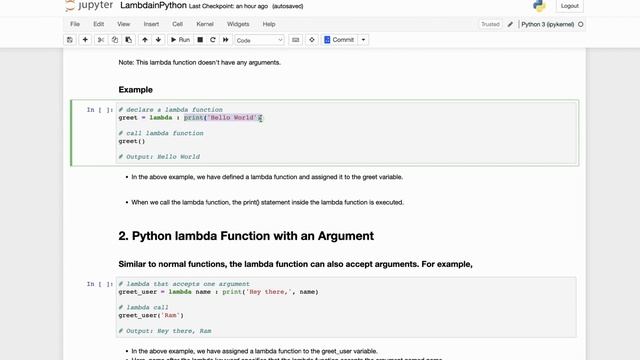The image size is (640, 360).
Task: Open the cell type Code dropdown
Action: (x=259, y=40)
